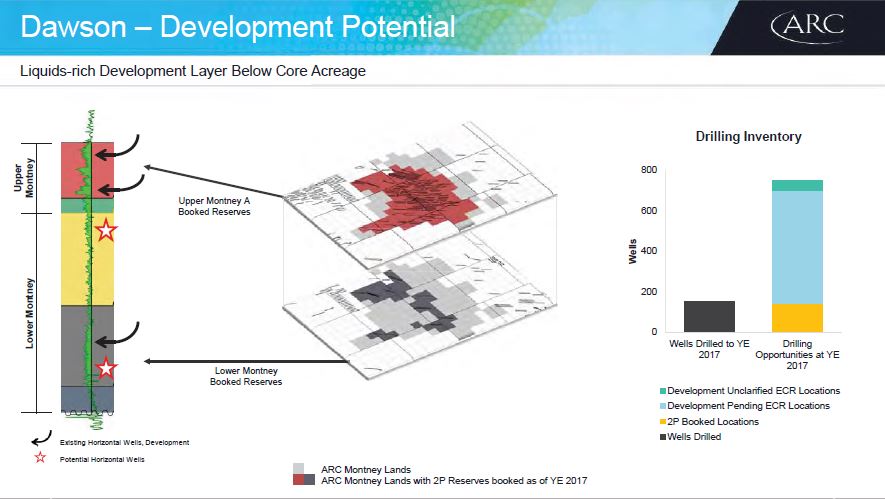Click the light blue Development Pending ECR legend swatch

[x=663, y=406]
